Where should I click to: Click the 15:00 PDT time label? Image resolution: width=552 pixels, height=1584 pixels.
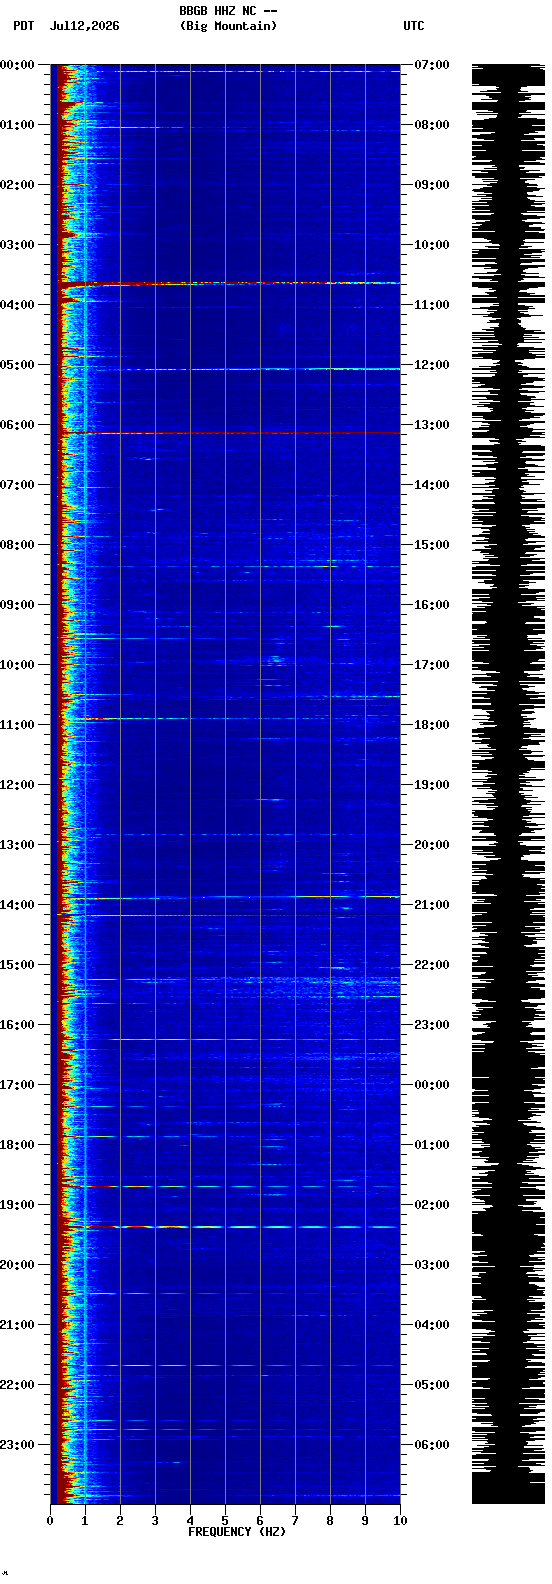[17, 965]
